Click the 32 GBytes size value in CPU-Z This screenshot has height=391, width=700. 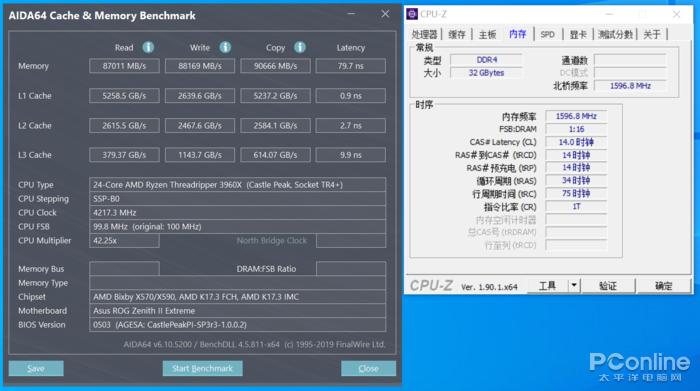tap(486, 73)
